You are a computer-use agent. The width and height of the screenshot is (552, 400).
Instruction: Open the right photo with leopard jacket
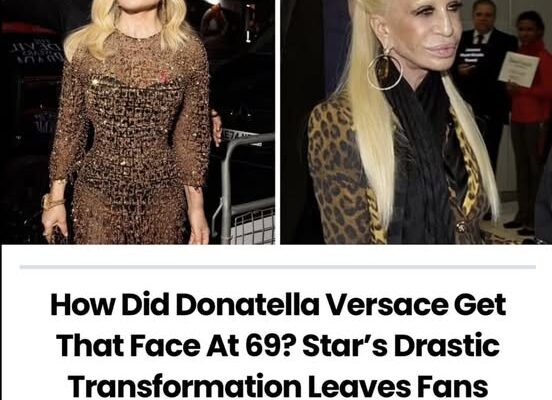click(x=416, y=122)
